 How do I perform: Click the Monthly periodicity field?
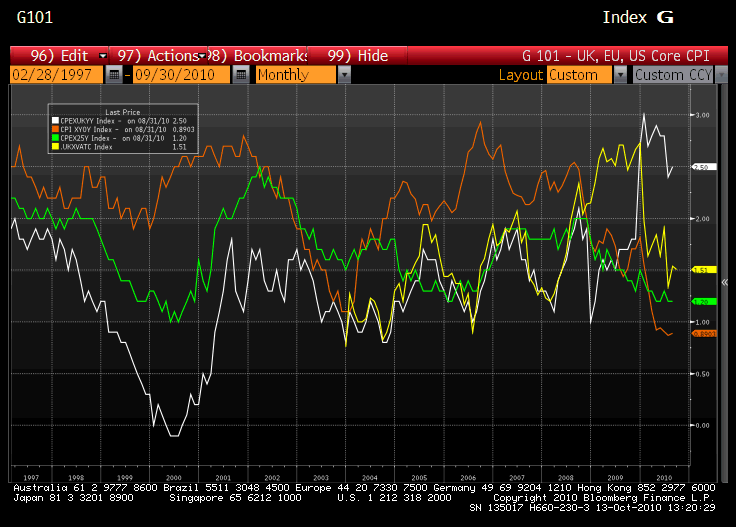(x=296, y=75)
